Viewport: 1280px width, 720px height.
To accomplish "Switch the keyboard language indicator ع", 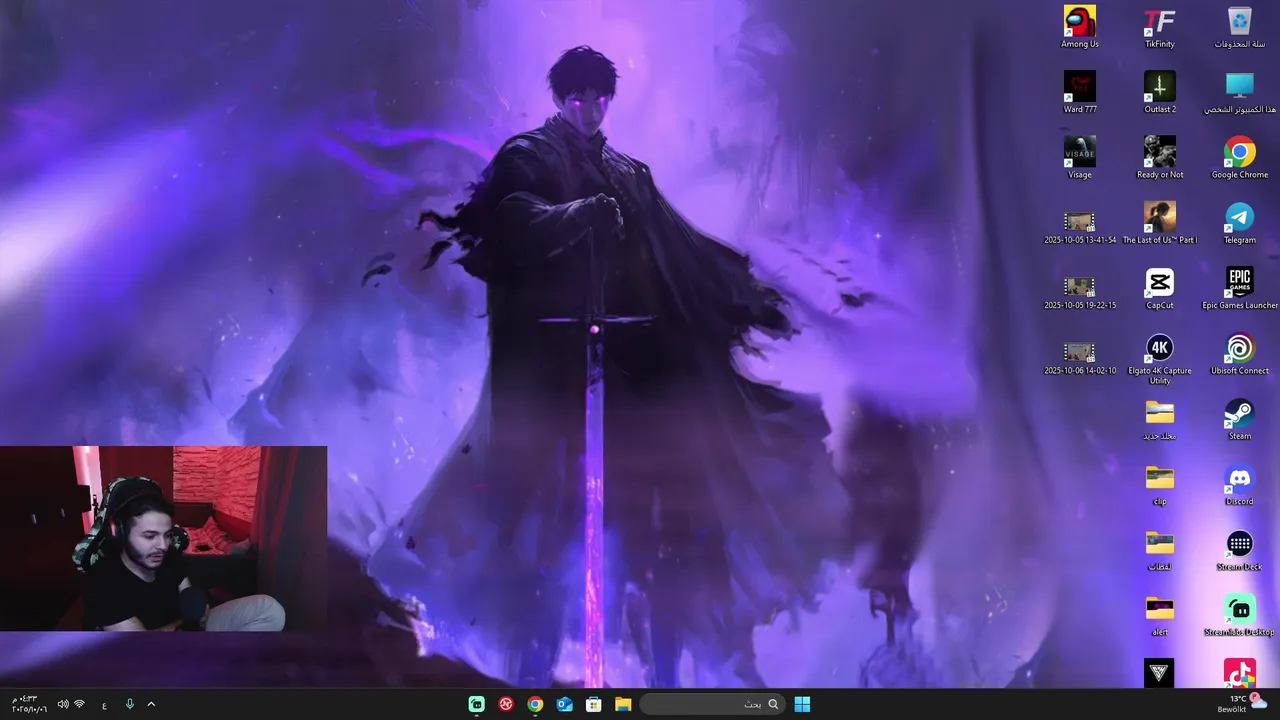I will point(104,705).
